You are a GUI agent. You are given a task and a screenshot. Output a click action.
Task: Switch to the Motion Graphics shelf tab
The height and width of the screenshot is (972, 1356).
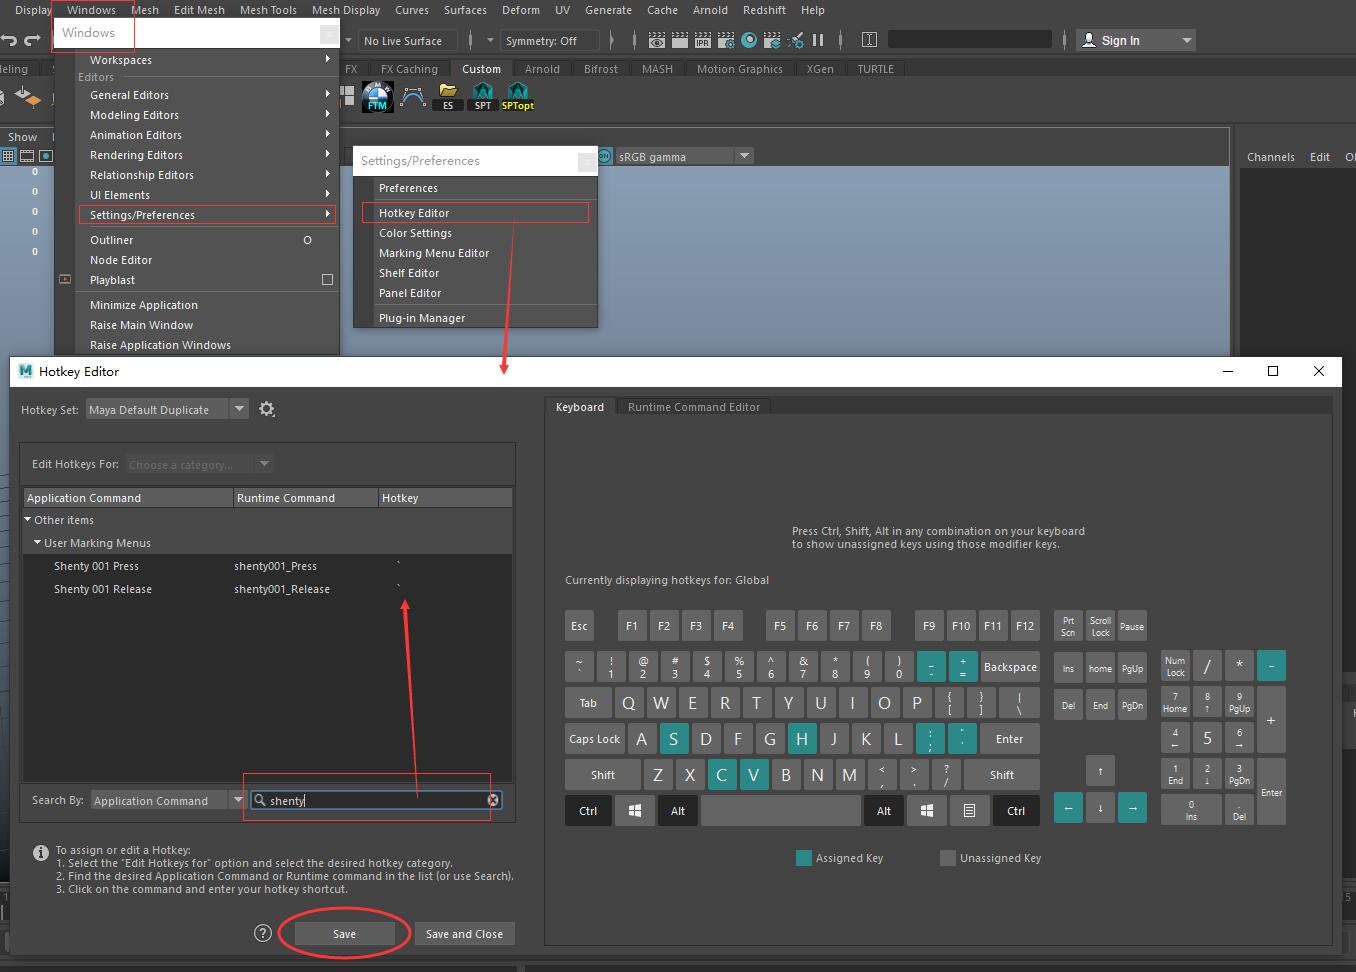pyautogui.click(x=740, y=69)
